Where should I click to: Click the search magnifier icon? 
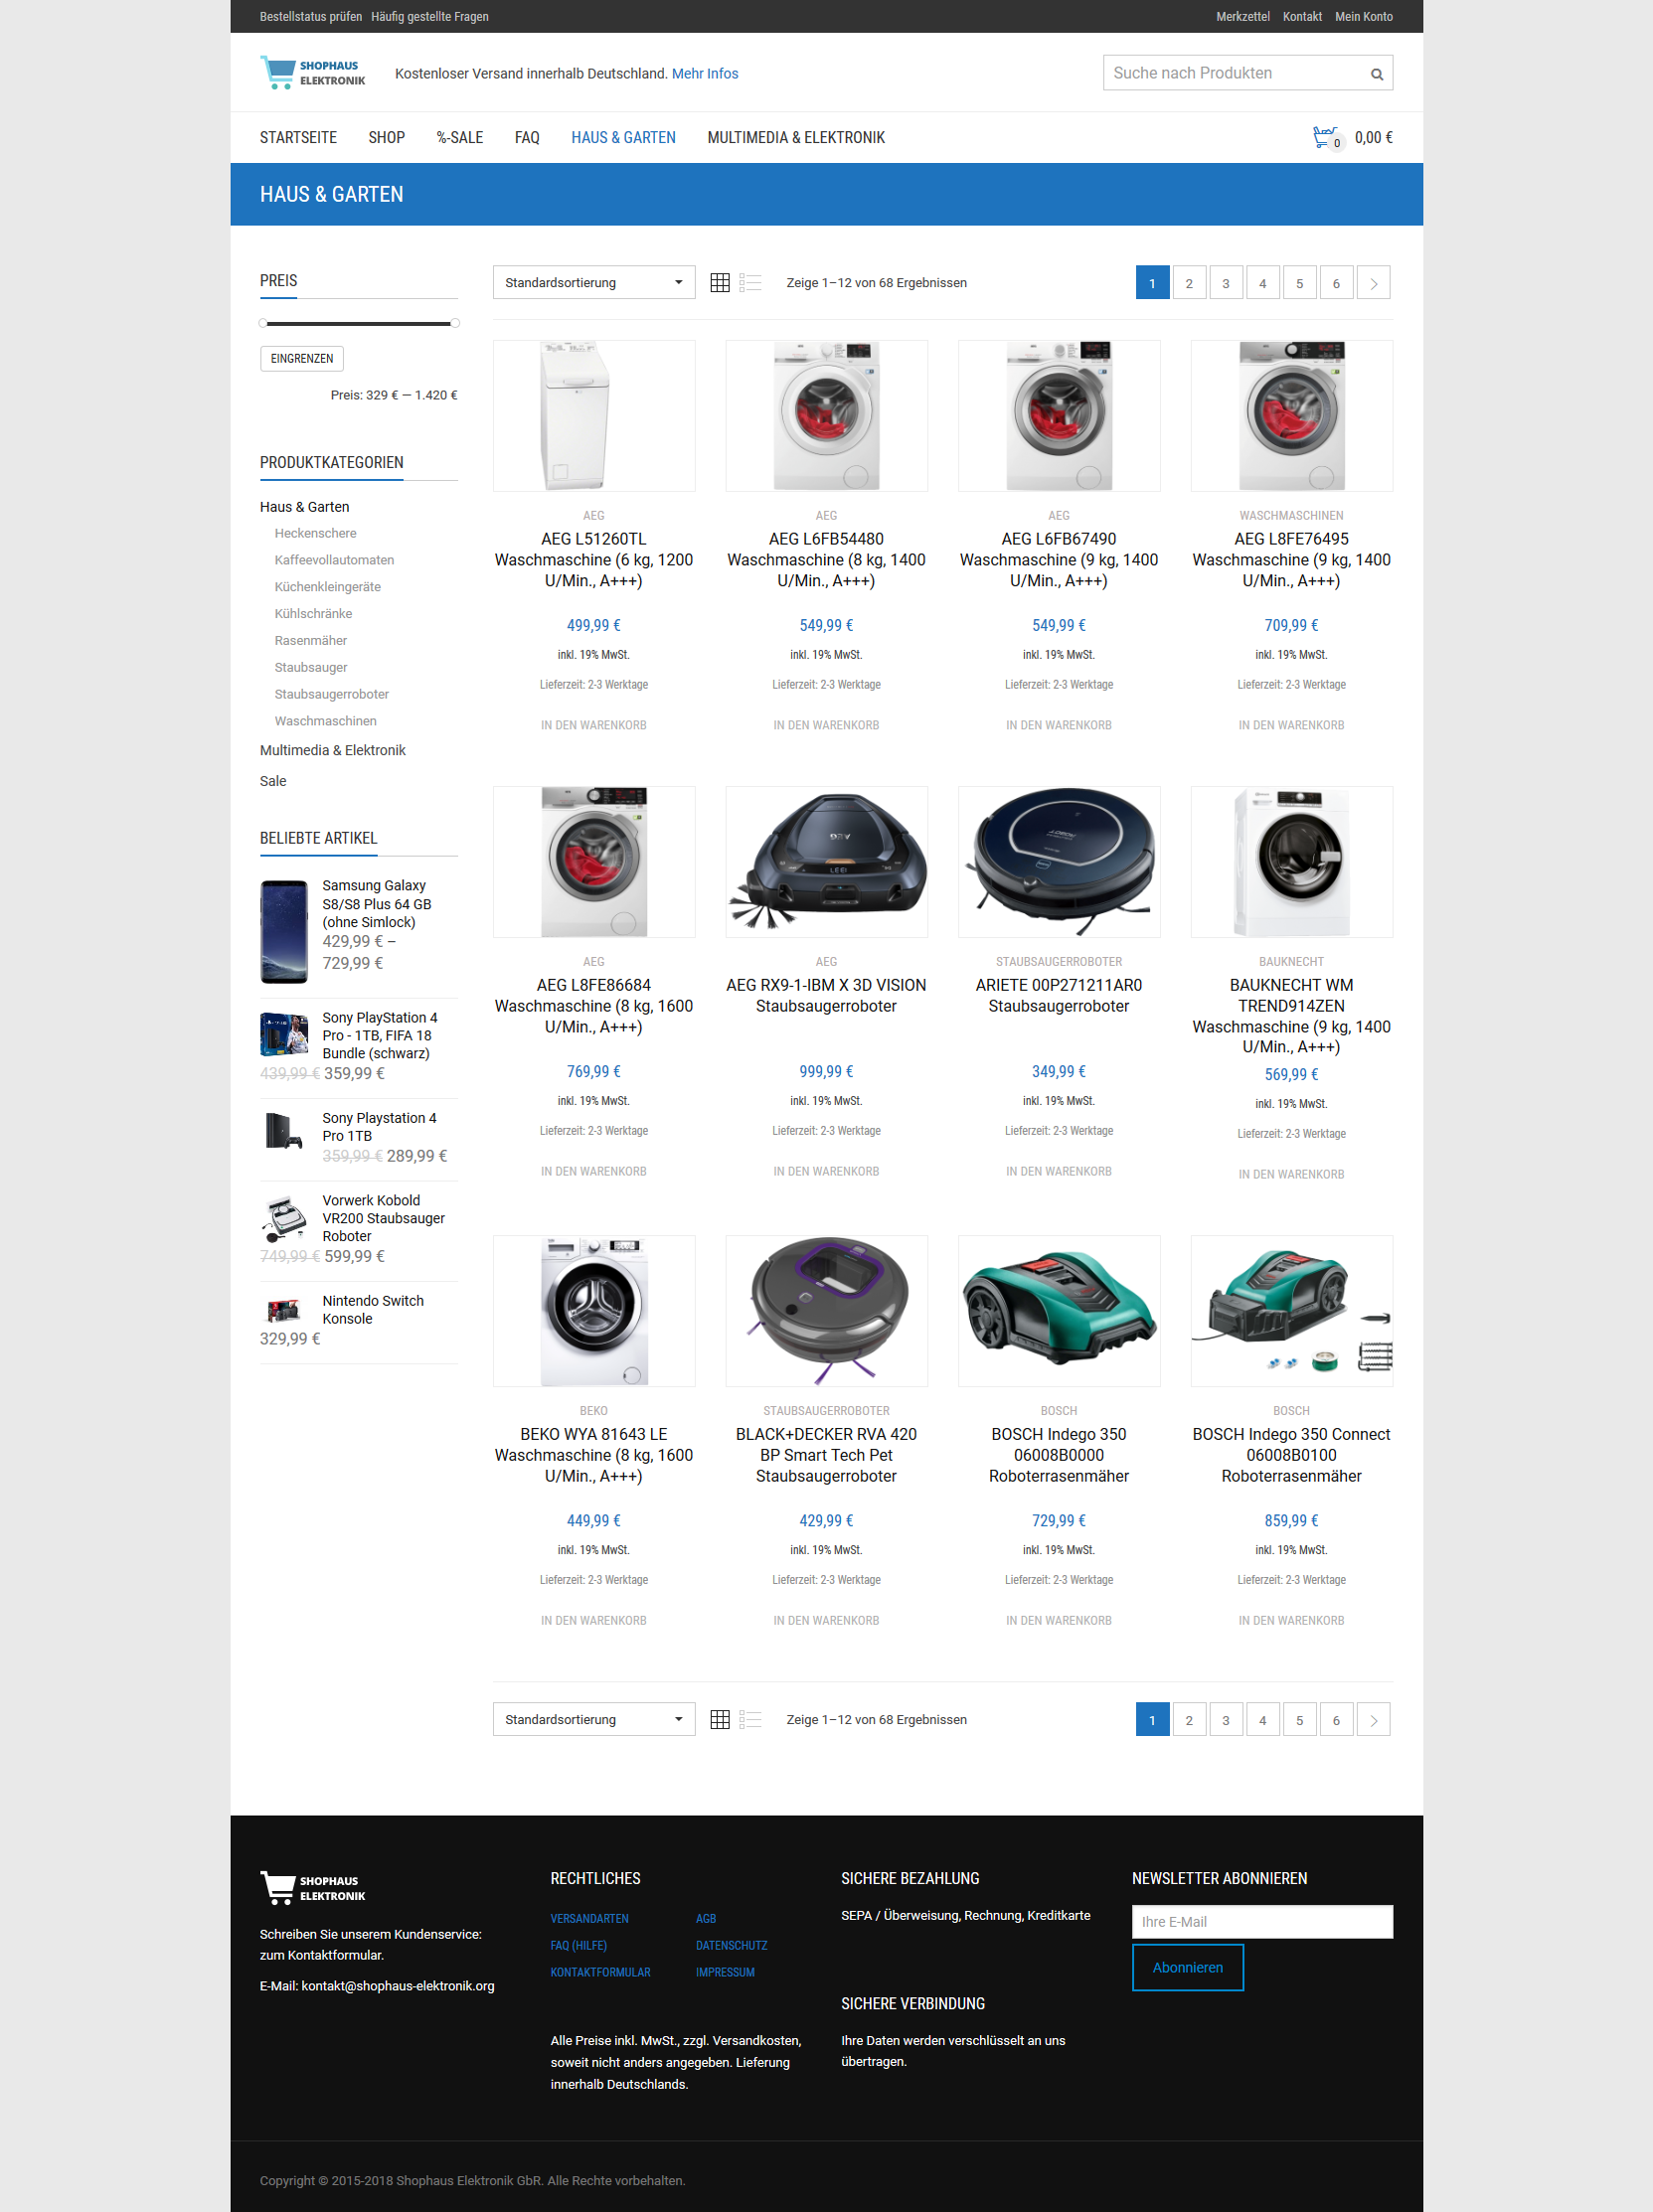1376,74
